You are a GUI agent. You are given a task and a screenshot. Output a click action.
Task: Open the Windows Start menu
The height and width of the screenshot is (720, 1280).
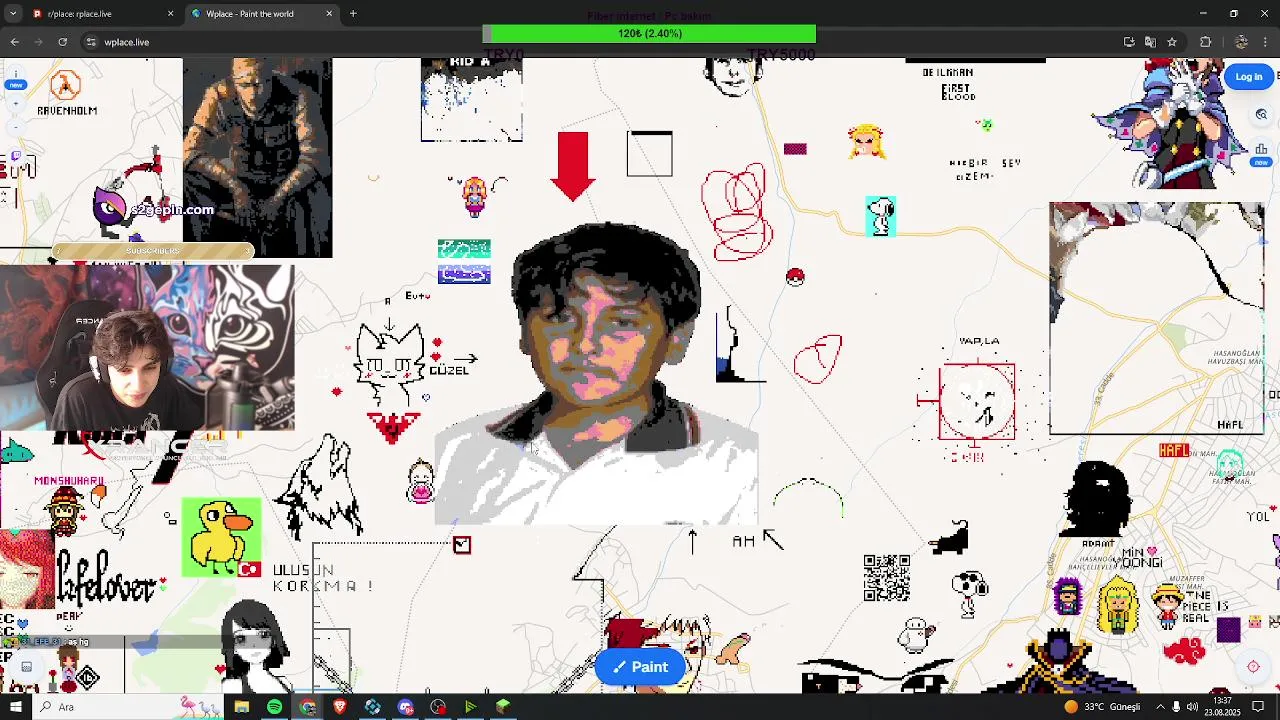coord(15,707)
